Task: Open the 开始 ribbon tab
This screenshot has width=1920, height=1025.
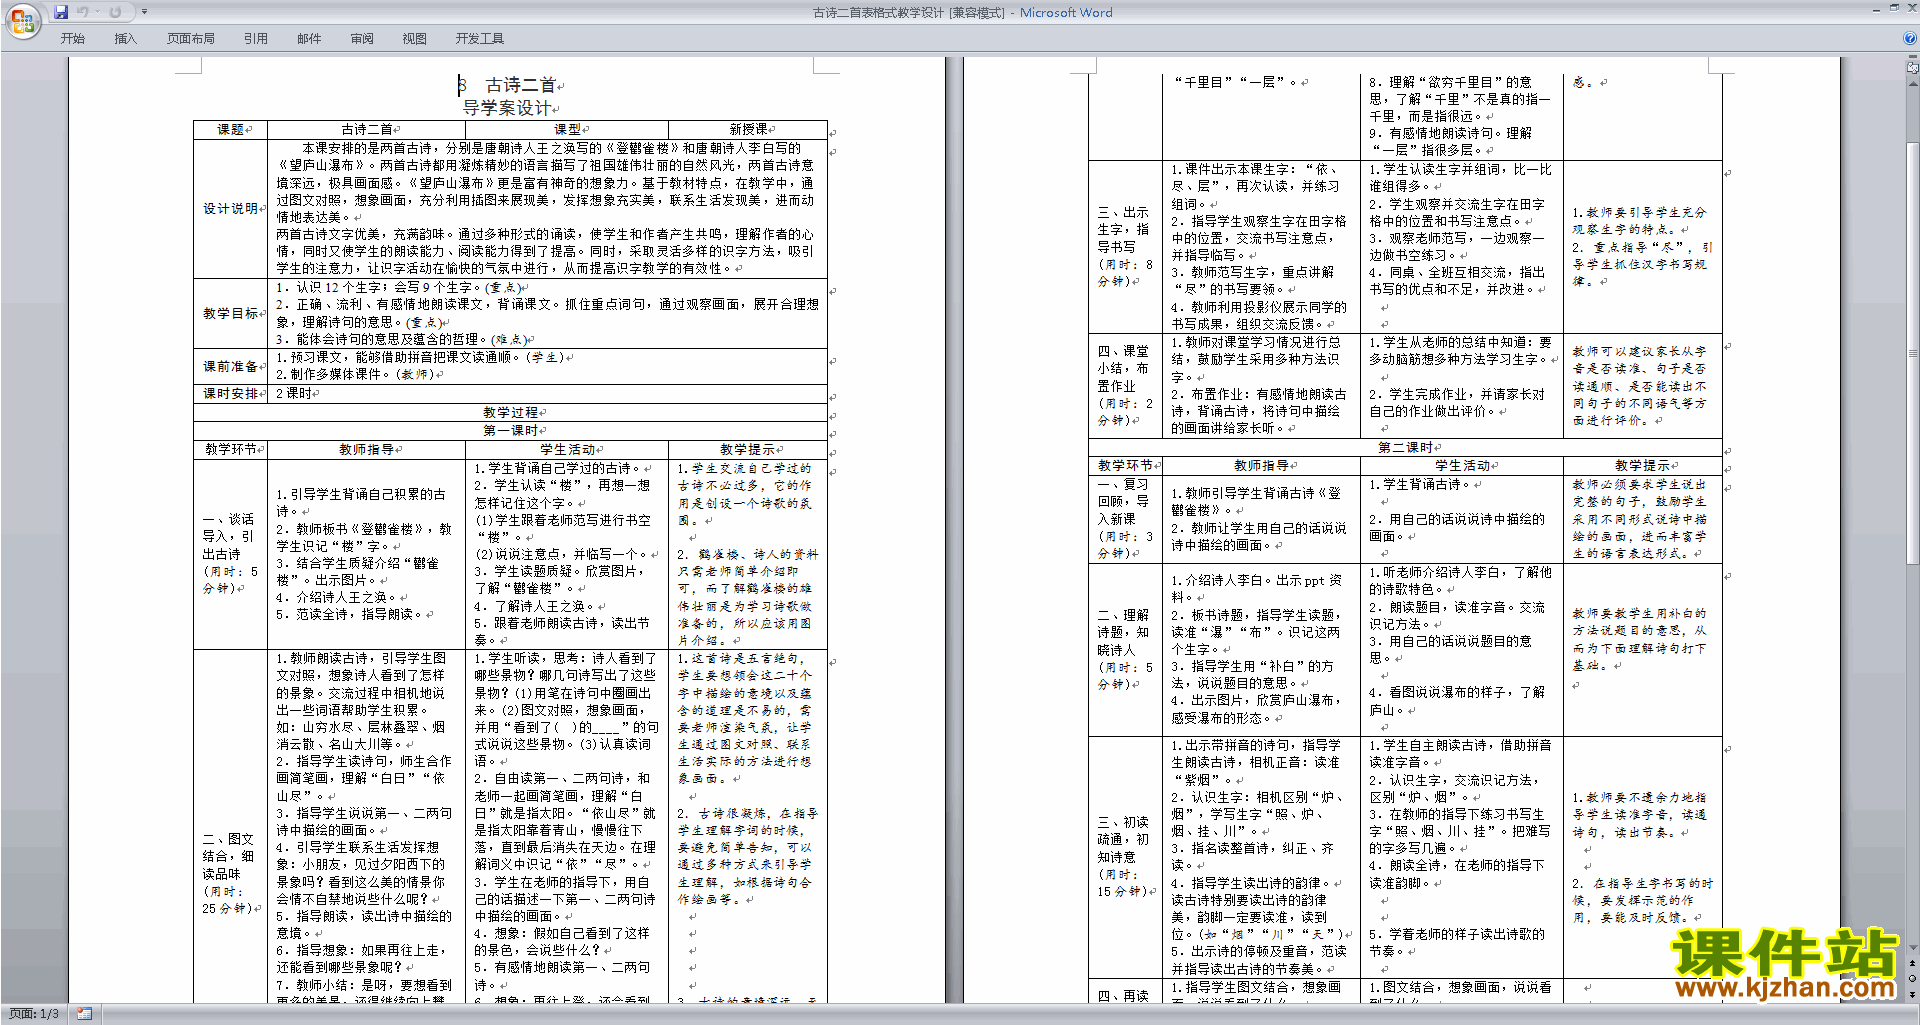Action: (x=73, y=39)
